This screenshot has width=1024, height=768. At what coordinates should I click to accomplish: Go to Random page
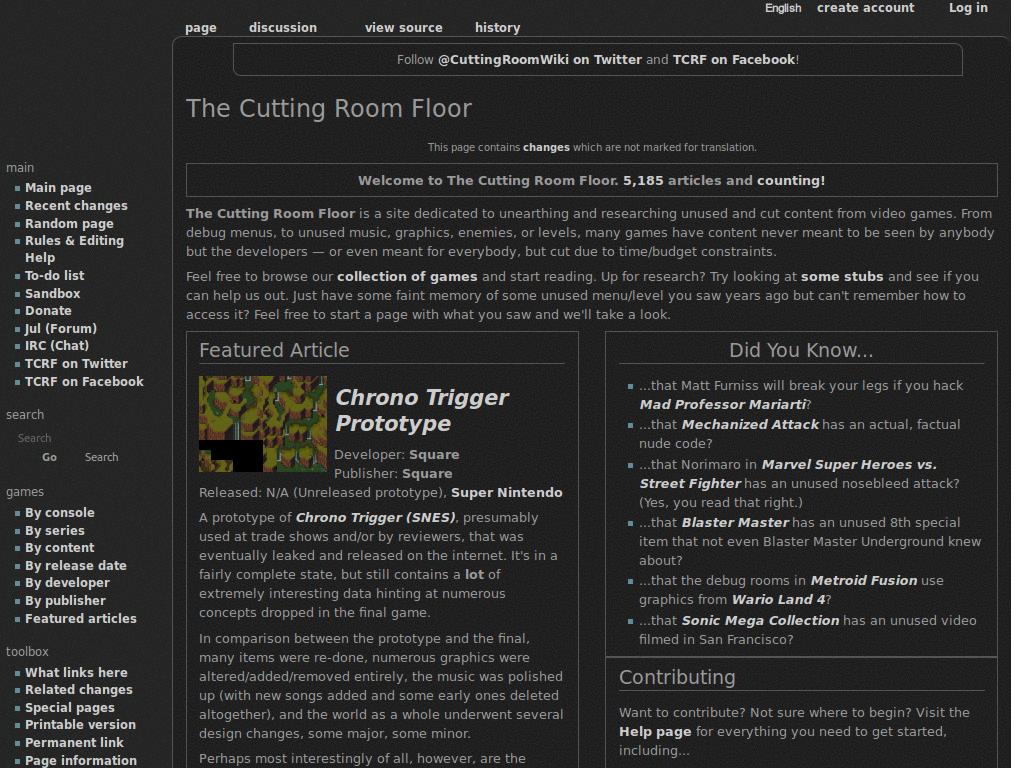coord(69,223)
